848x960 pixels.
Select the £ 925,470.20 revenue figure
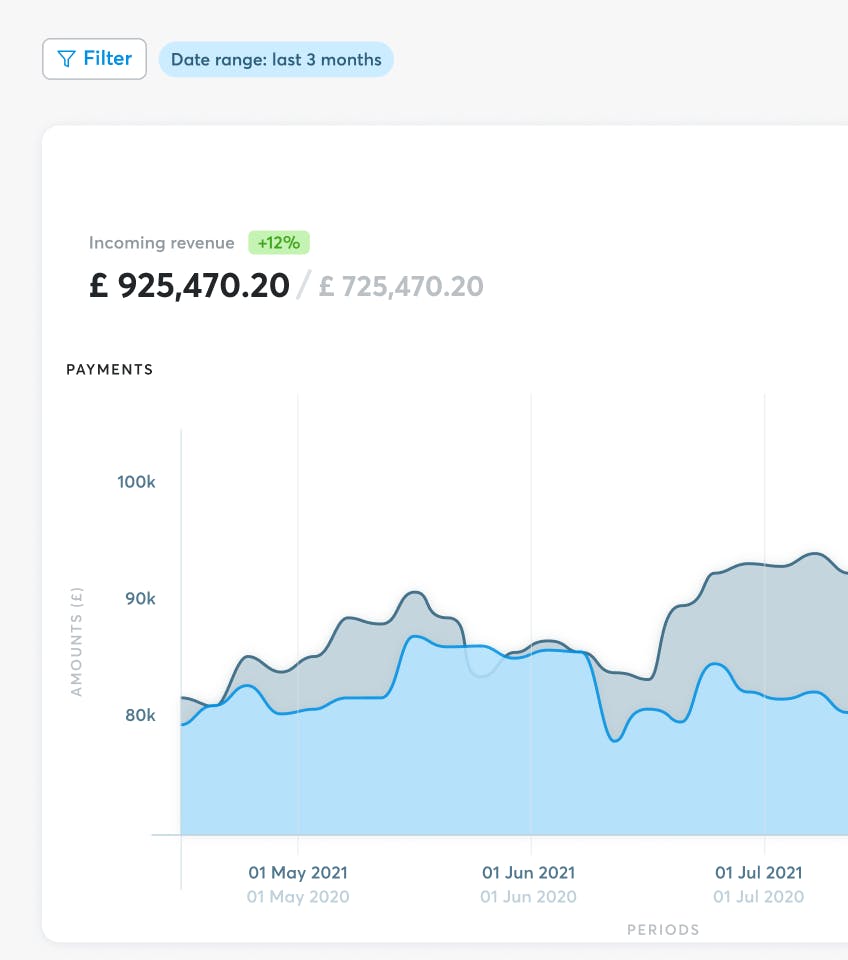click(x=189, y=286)
